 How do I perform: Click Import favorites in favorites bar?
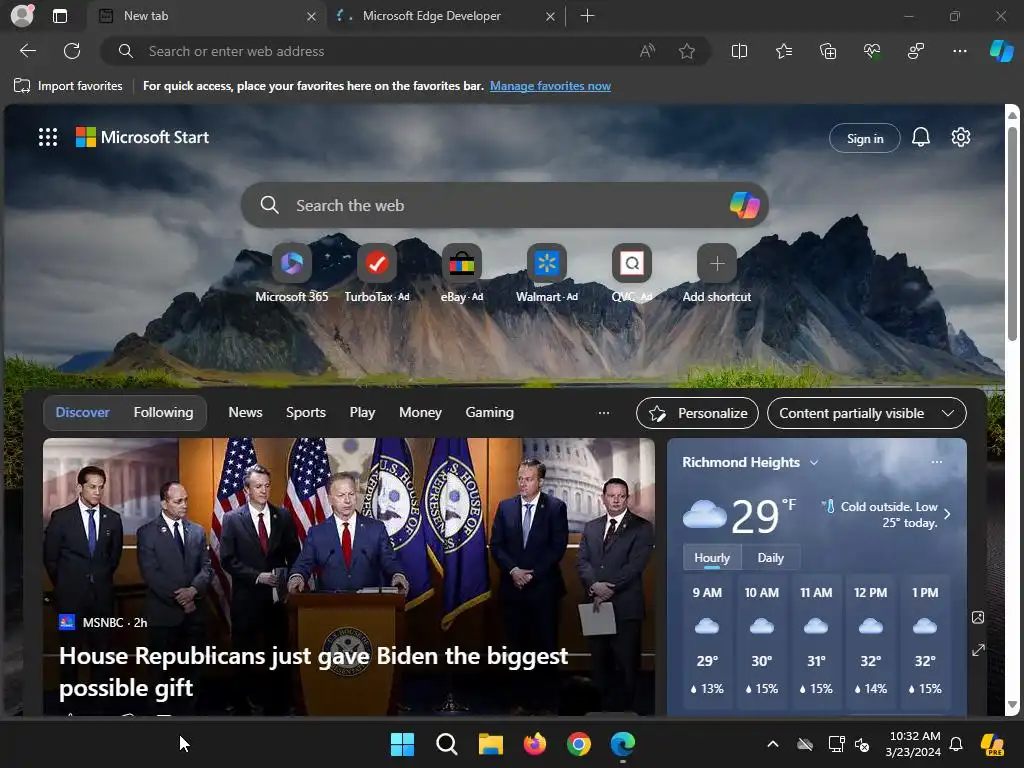coord(68,86)
